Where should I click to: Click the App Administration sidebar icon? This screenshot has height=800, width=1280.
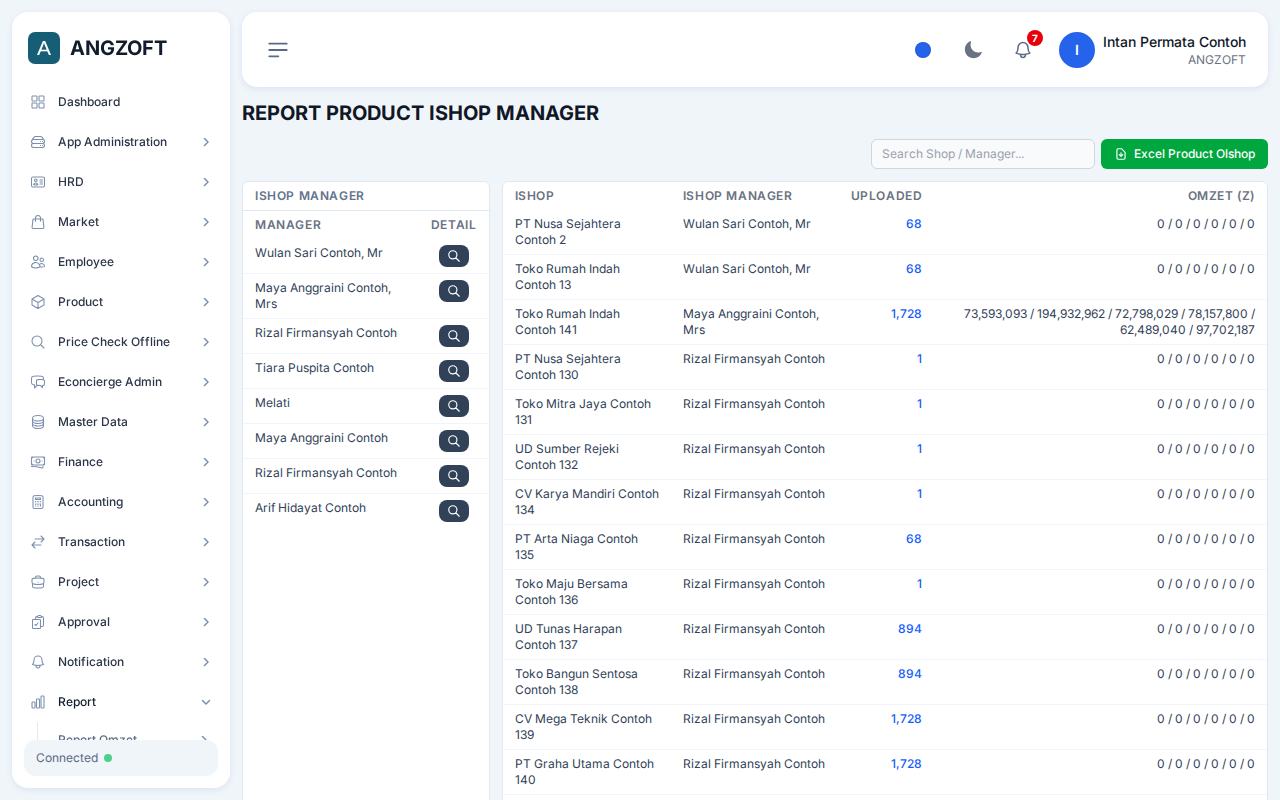pos(38,142)
